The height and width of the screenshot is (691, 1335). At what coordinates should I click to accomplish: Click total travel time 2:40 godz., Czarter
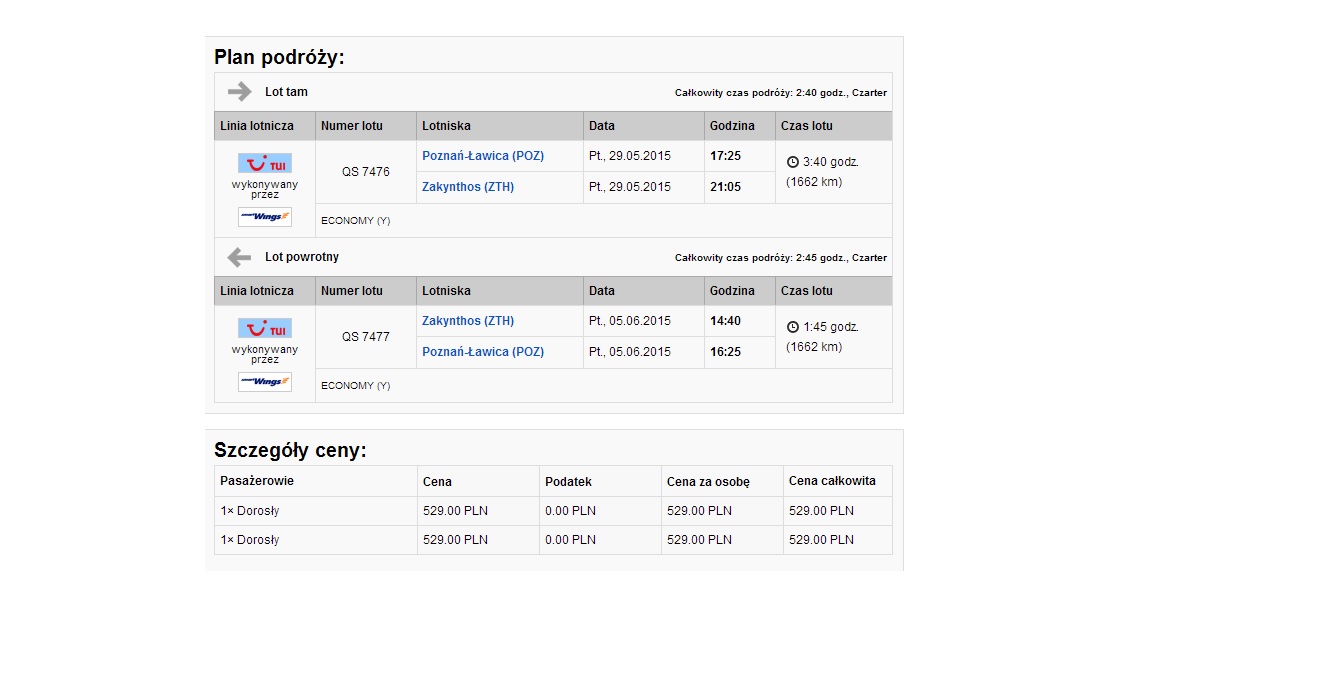[781, 93]
